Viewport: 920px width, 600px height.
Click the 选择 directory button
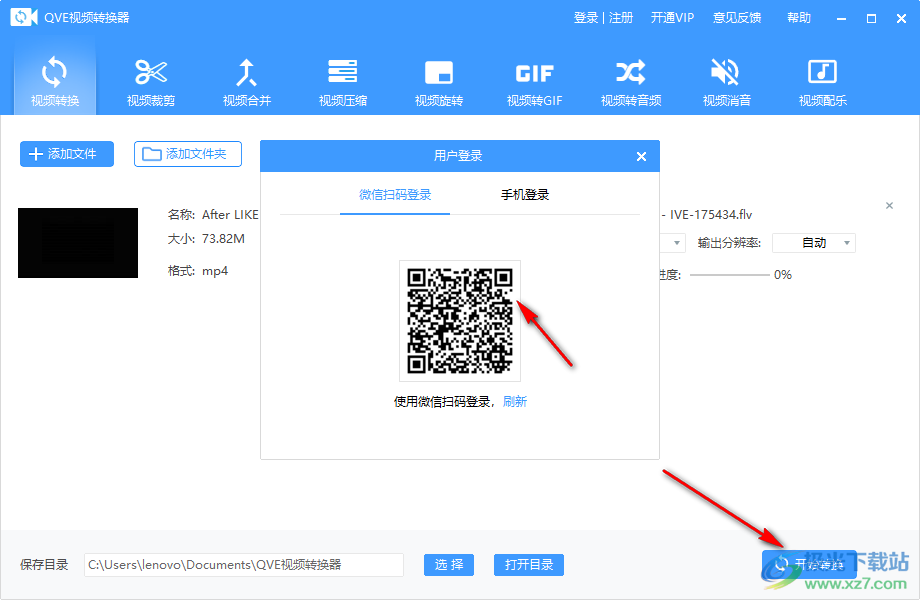pyautogui.click(x=449, y=565)
